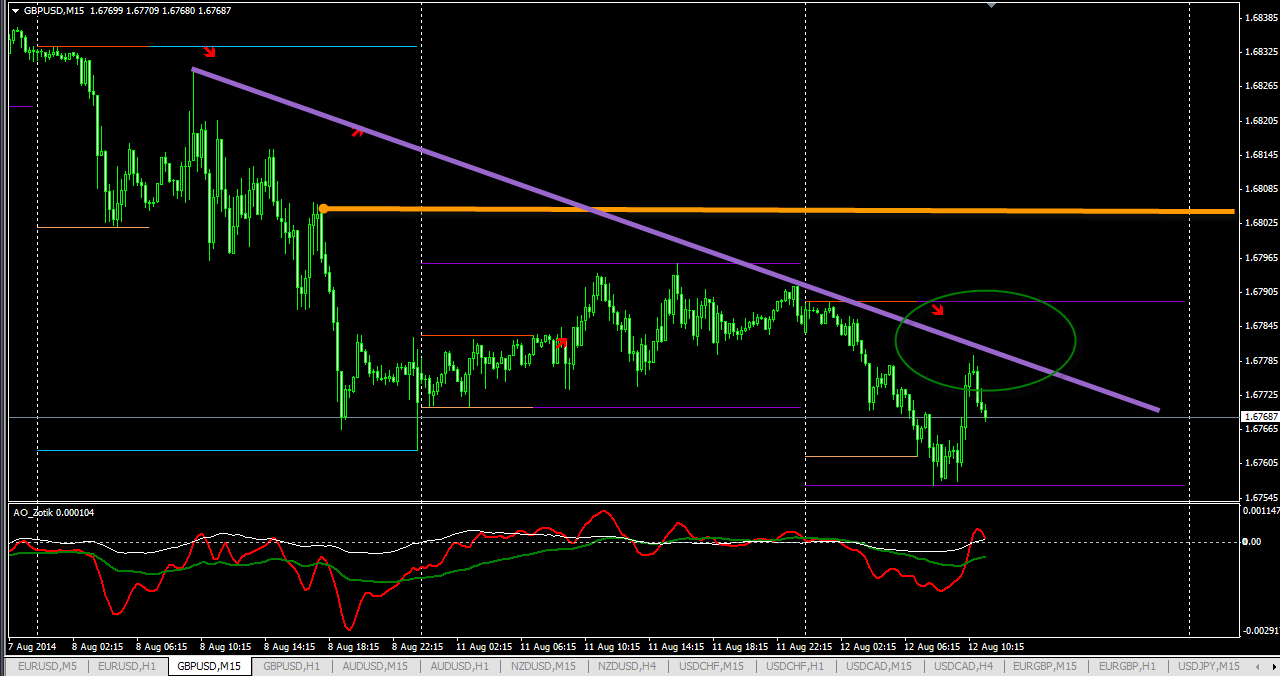Screen dimensions: 1280x676
Task: Open the GBPUSD,H1 chart tab
Action: [x=291, y=666]
